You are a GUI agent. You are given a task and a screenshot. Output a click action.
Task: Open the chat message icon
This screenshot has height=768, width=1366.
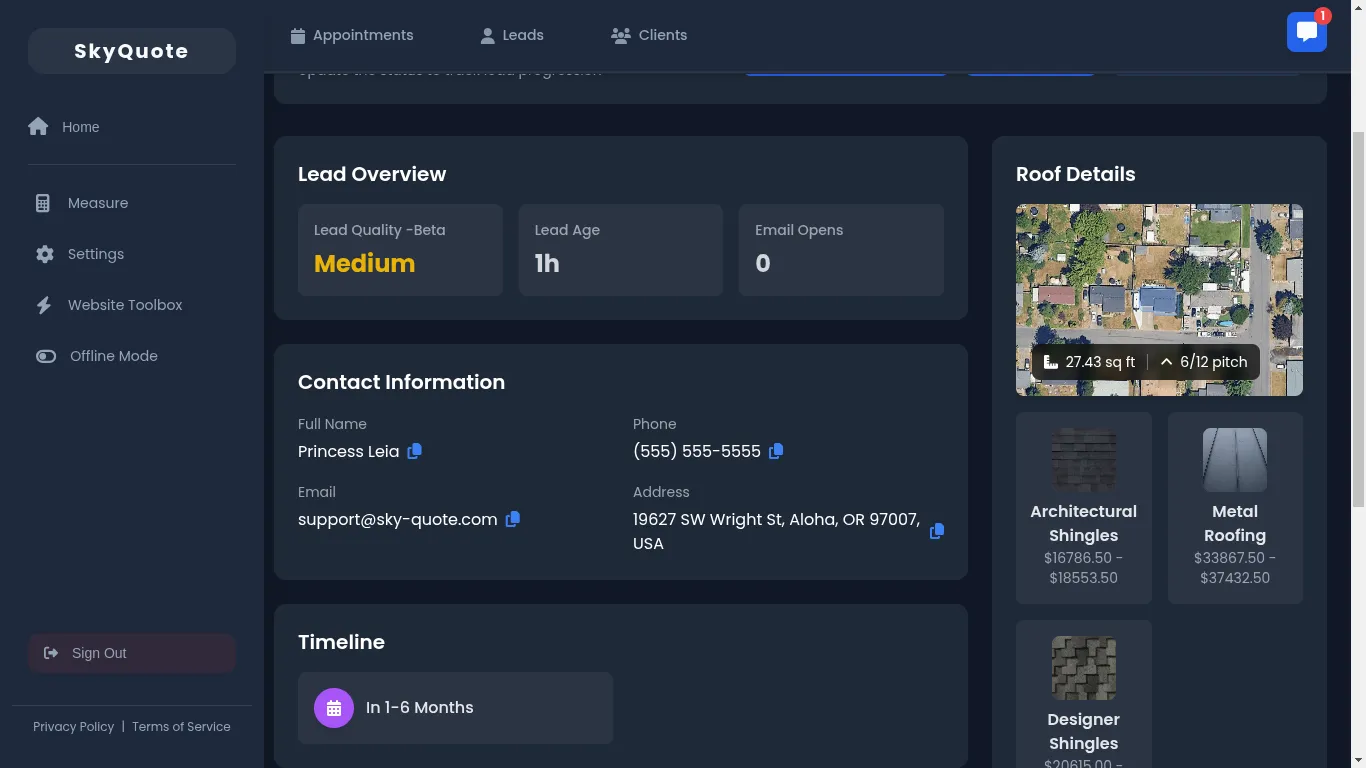point(1306,32)
